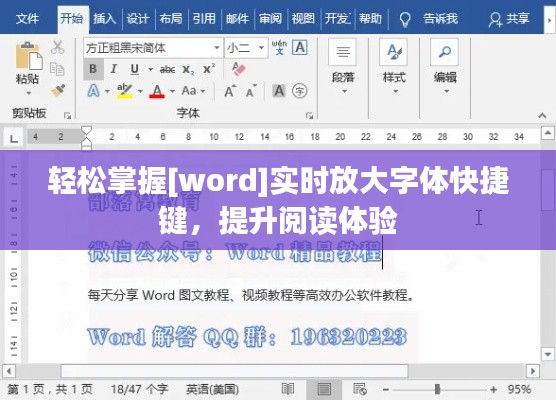Click the Format Painter brush icon
Viewport: 556px width, 400px height.
(x=58, y=91)
